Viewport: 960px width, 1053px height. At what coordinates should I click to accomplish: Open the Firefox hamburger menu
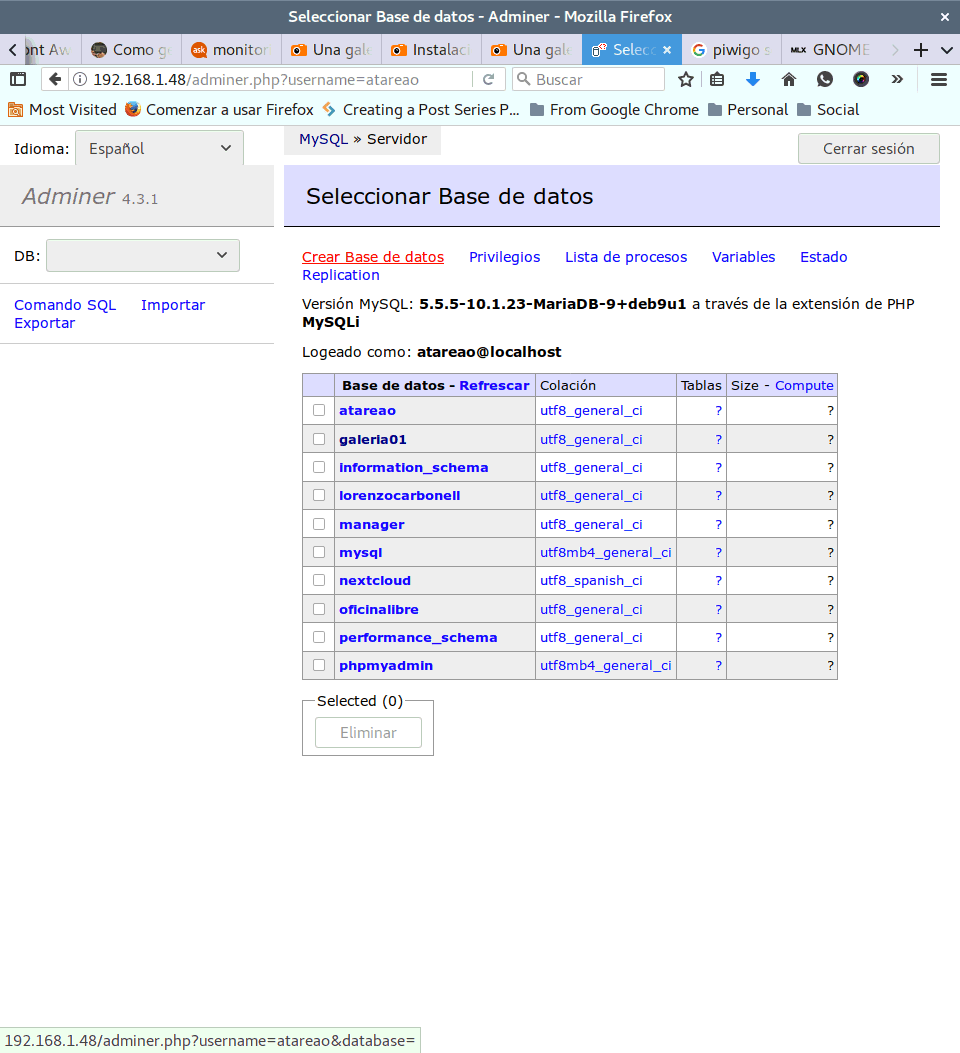coord(939,79)
